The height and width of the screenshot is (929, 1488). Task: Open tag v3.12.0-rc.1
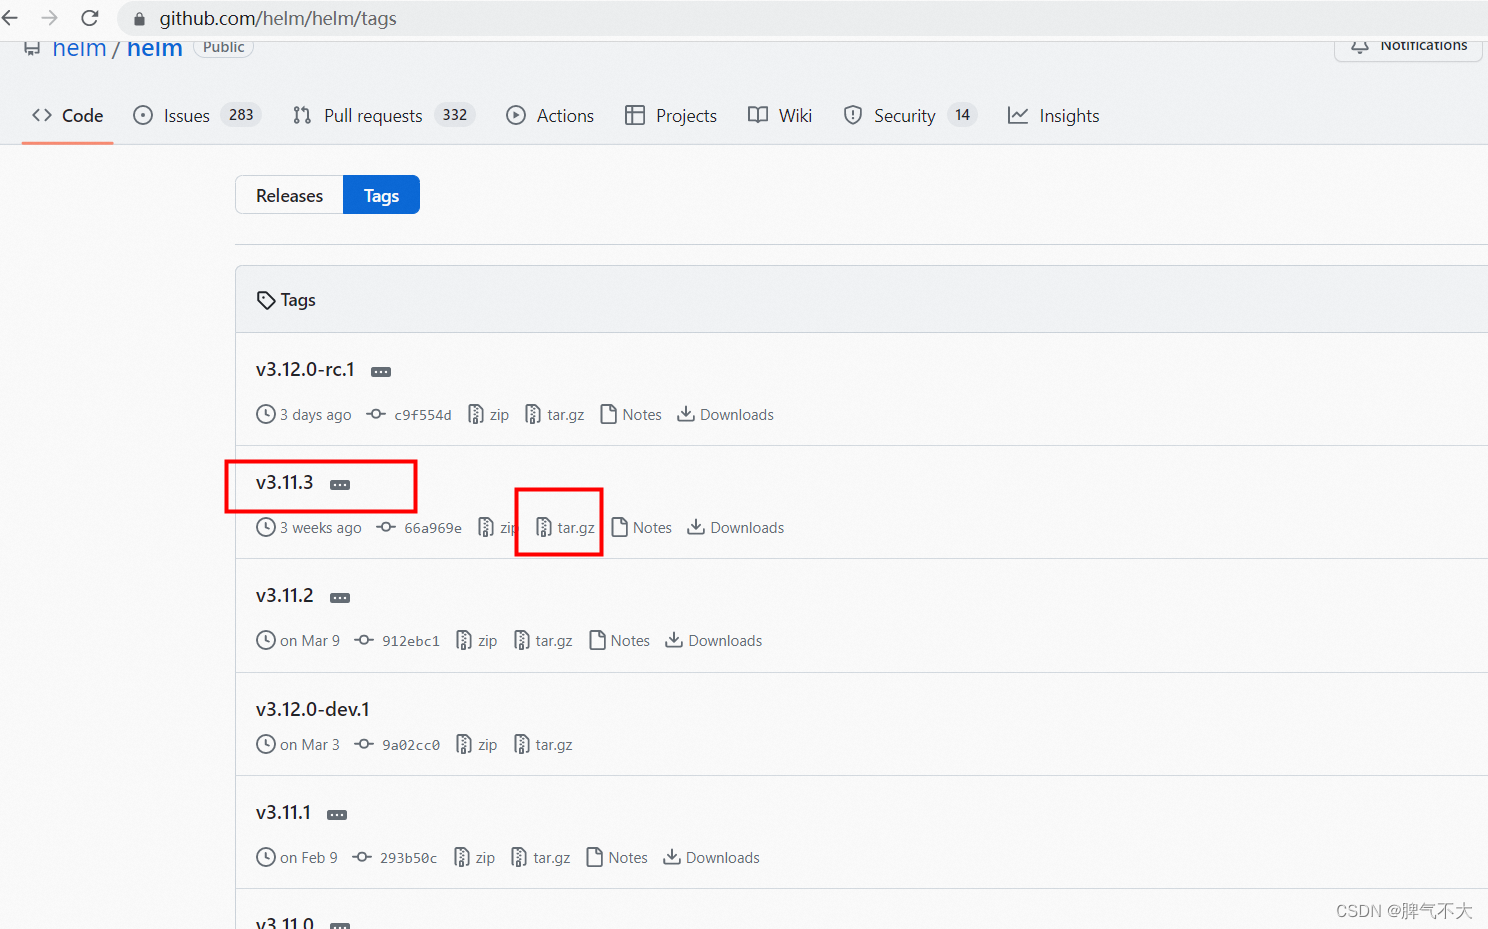[305, 370]
